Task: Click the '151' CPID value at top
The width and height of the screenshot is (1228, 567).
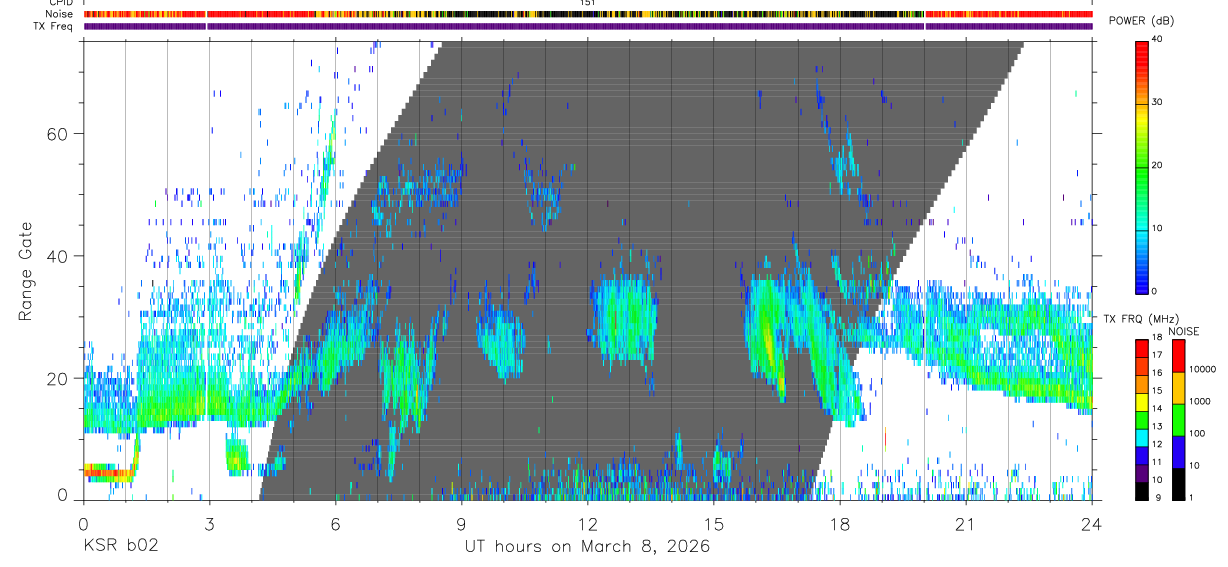Action: coord(588,3)
